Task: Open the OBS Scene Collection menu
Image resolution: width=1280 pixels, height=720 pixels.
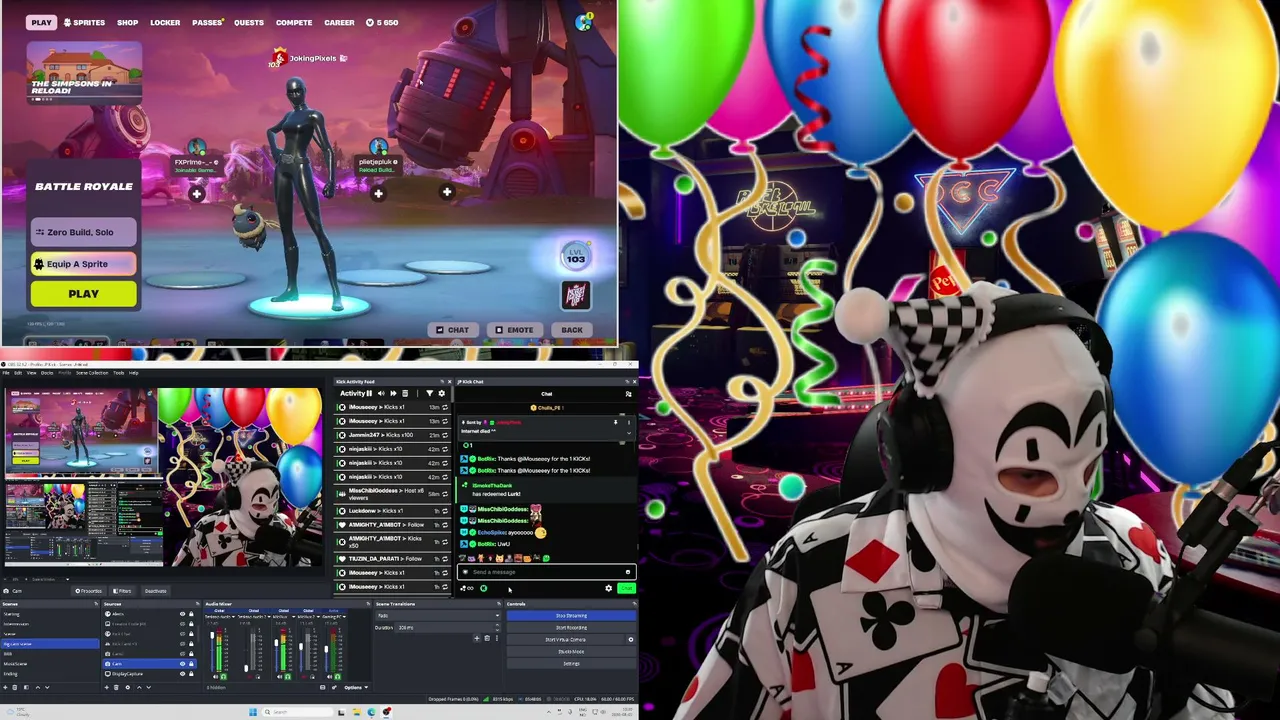Action: pos(92,373)
